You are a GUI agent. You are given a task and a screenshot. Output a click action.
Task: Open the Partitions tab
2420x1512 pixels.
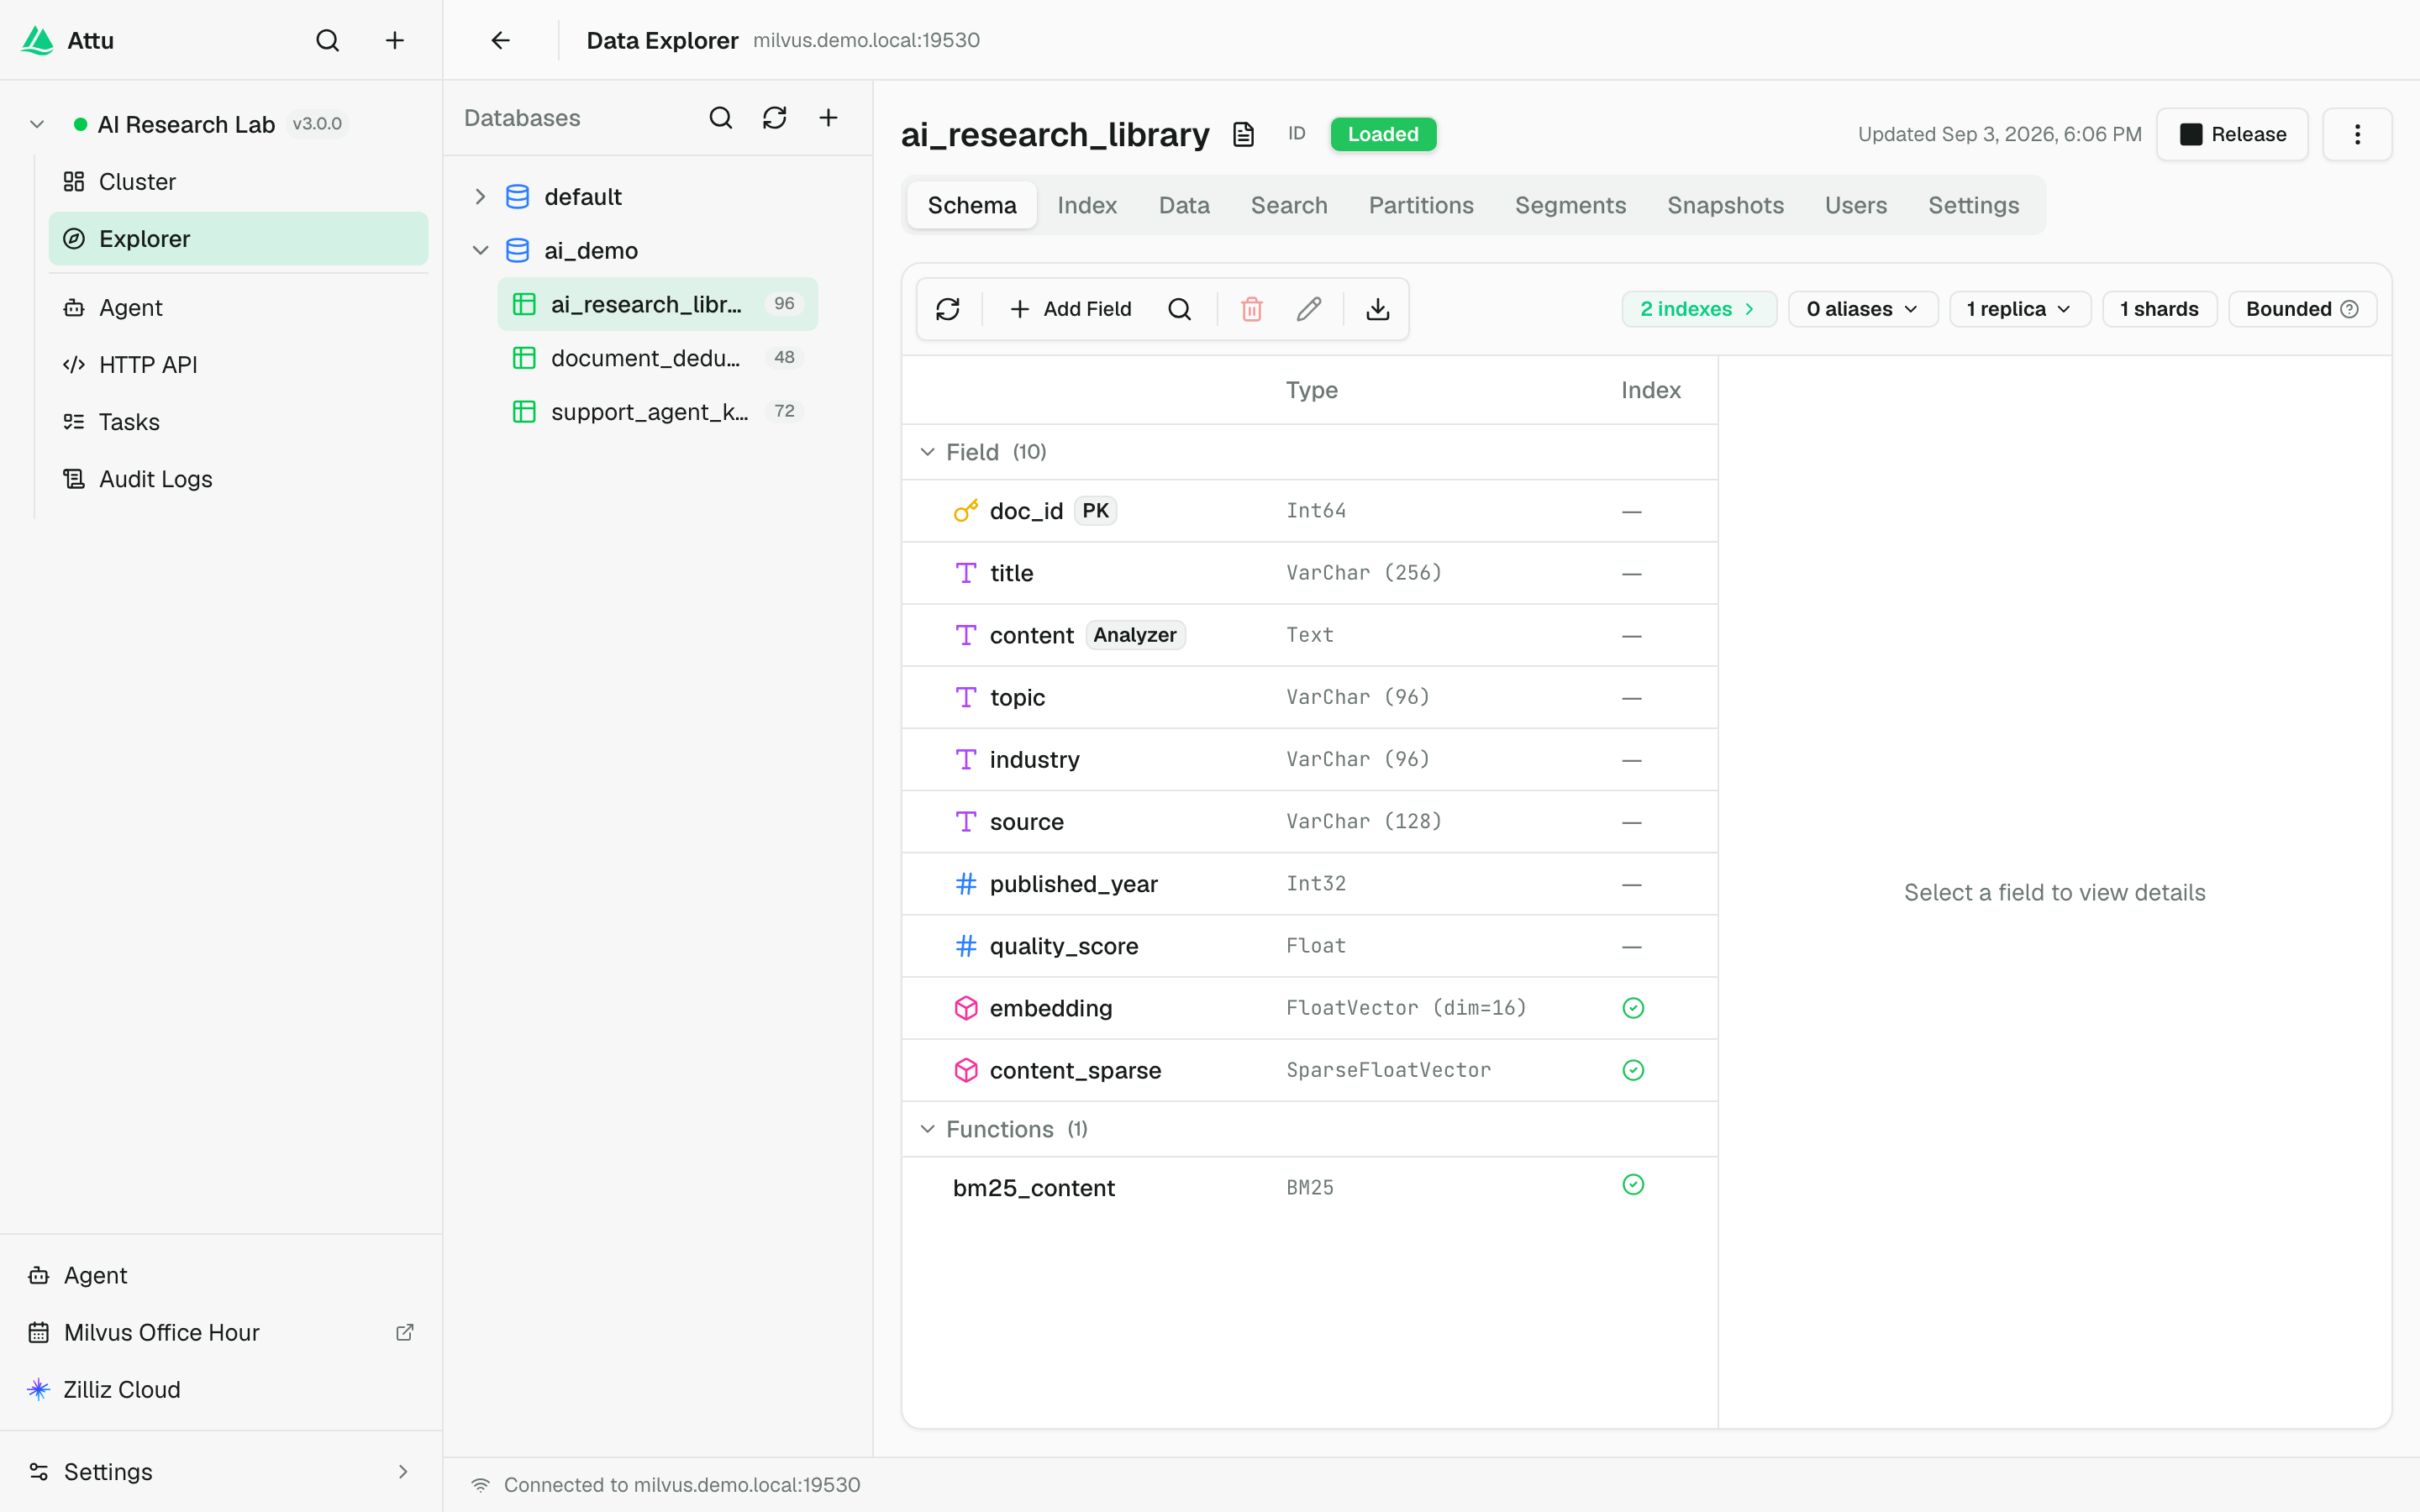point(1421,205)
